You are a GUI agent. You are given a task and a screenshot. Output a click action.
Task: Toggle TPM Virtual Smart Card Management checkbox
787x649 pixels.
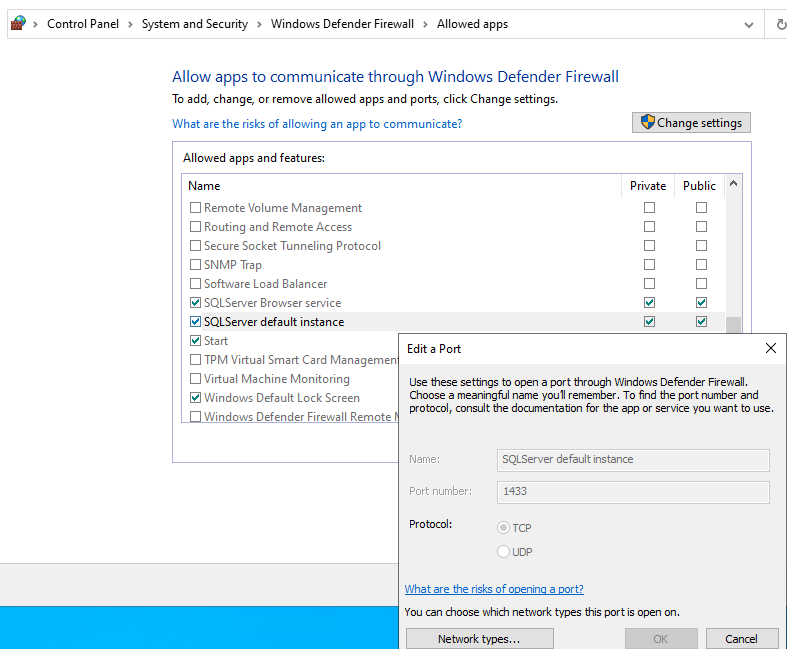click(x=195, y=359)
